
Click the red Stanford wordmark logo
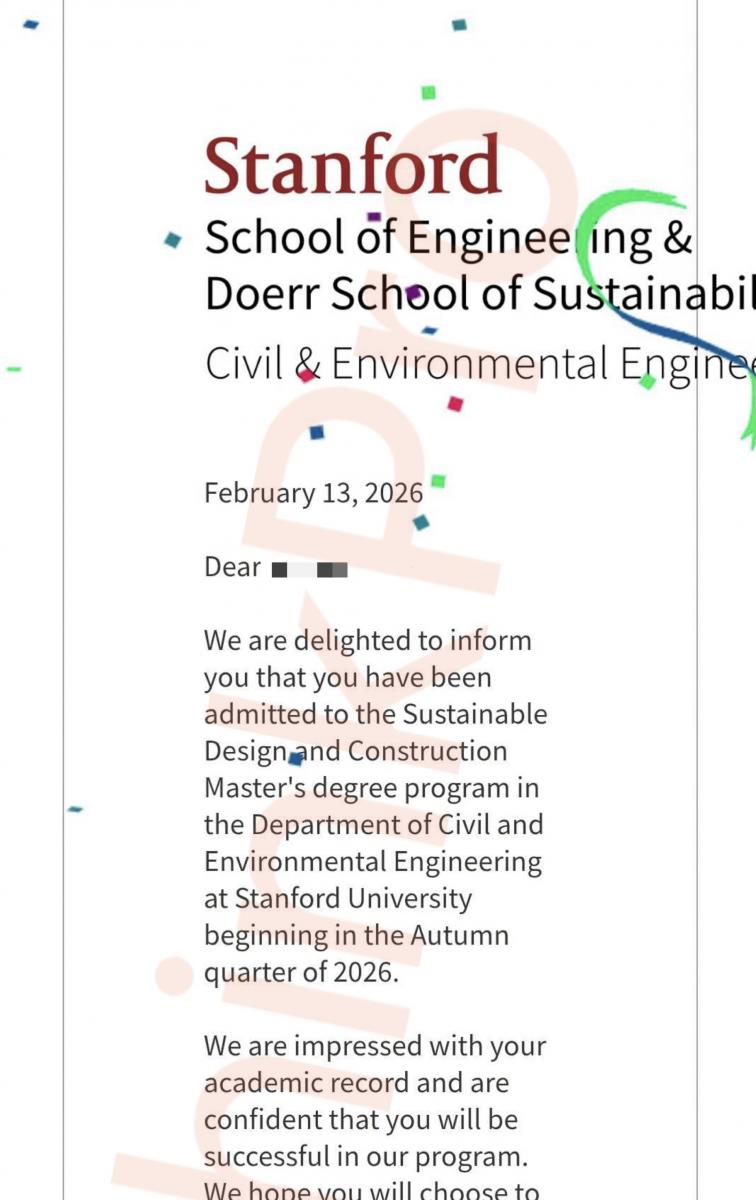coord(352,166)
